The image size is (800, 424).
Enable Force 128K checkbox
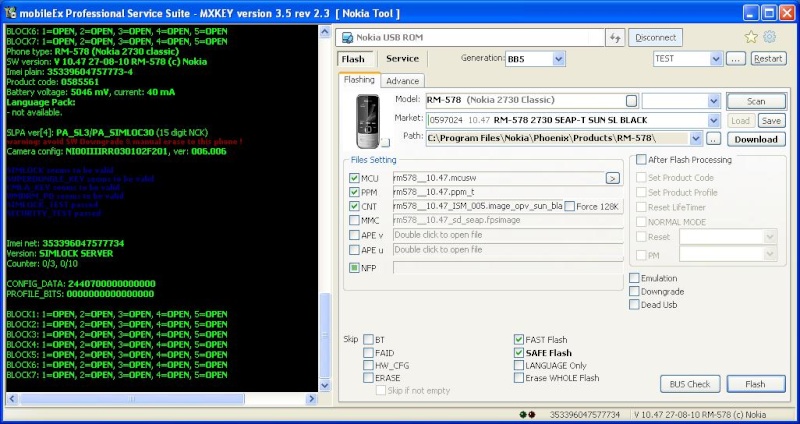click(x=569, y=206)
